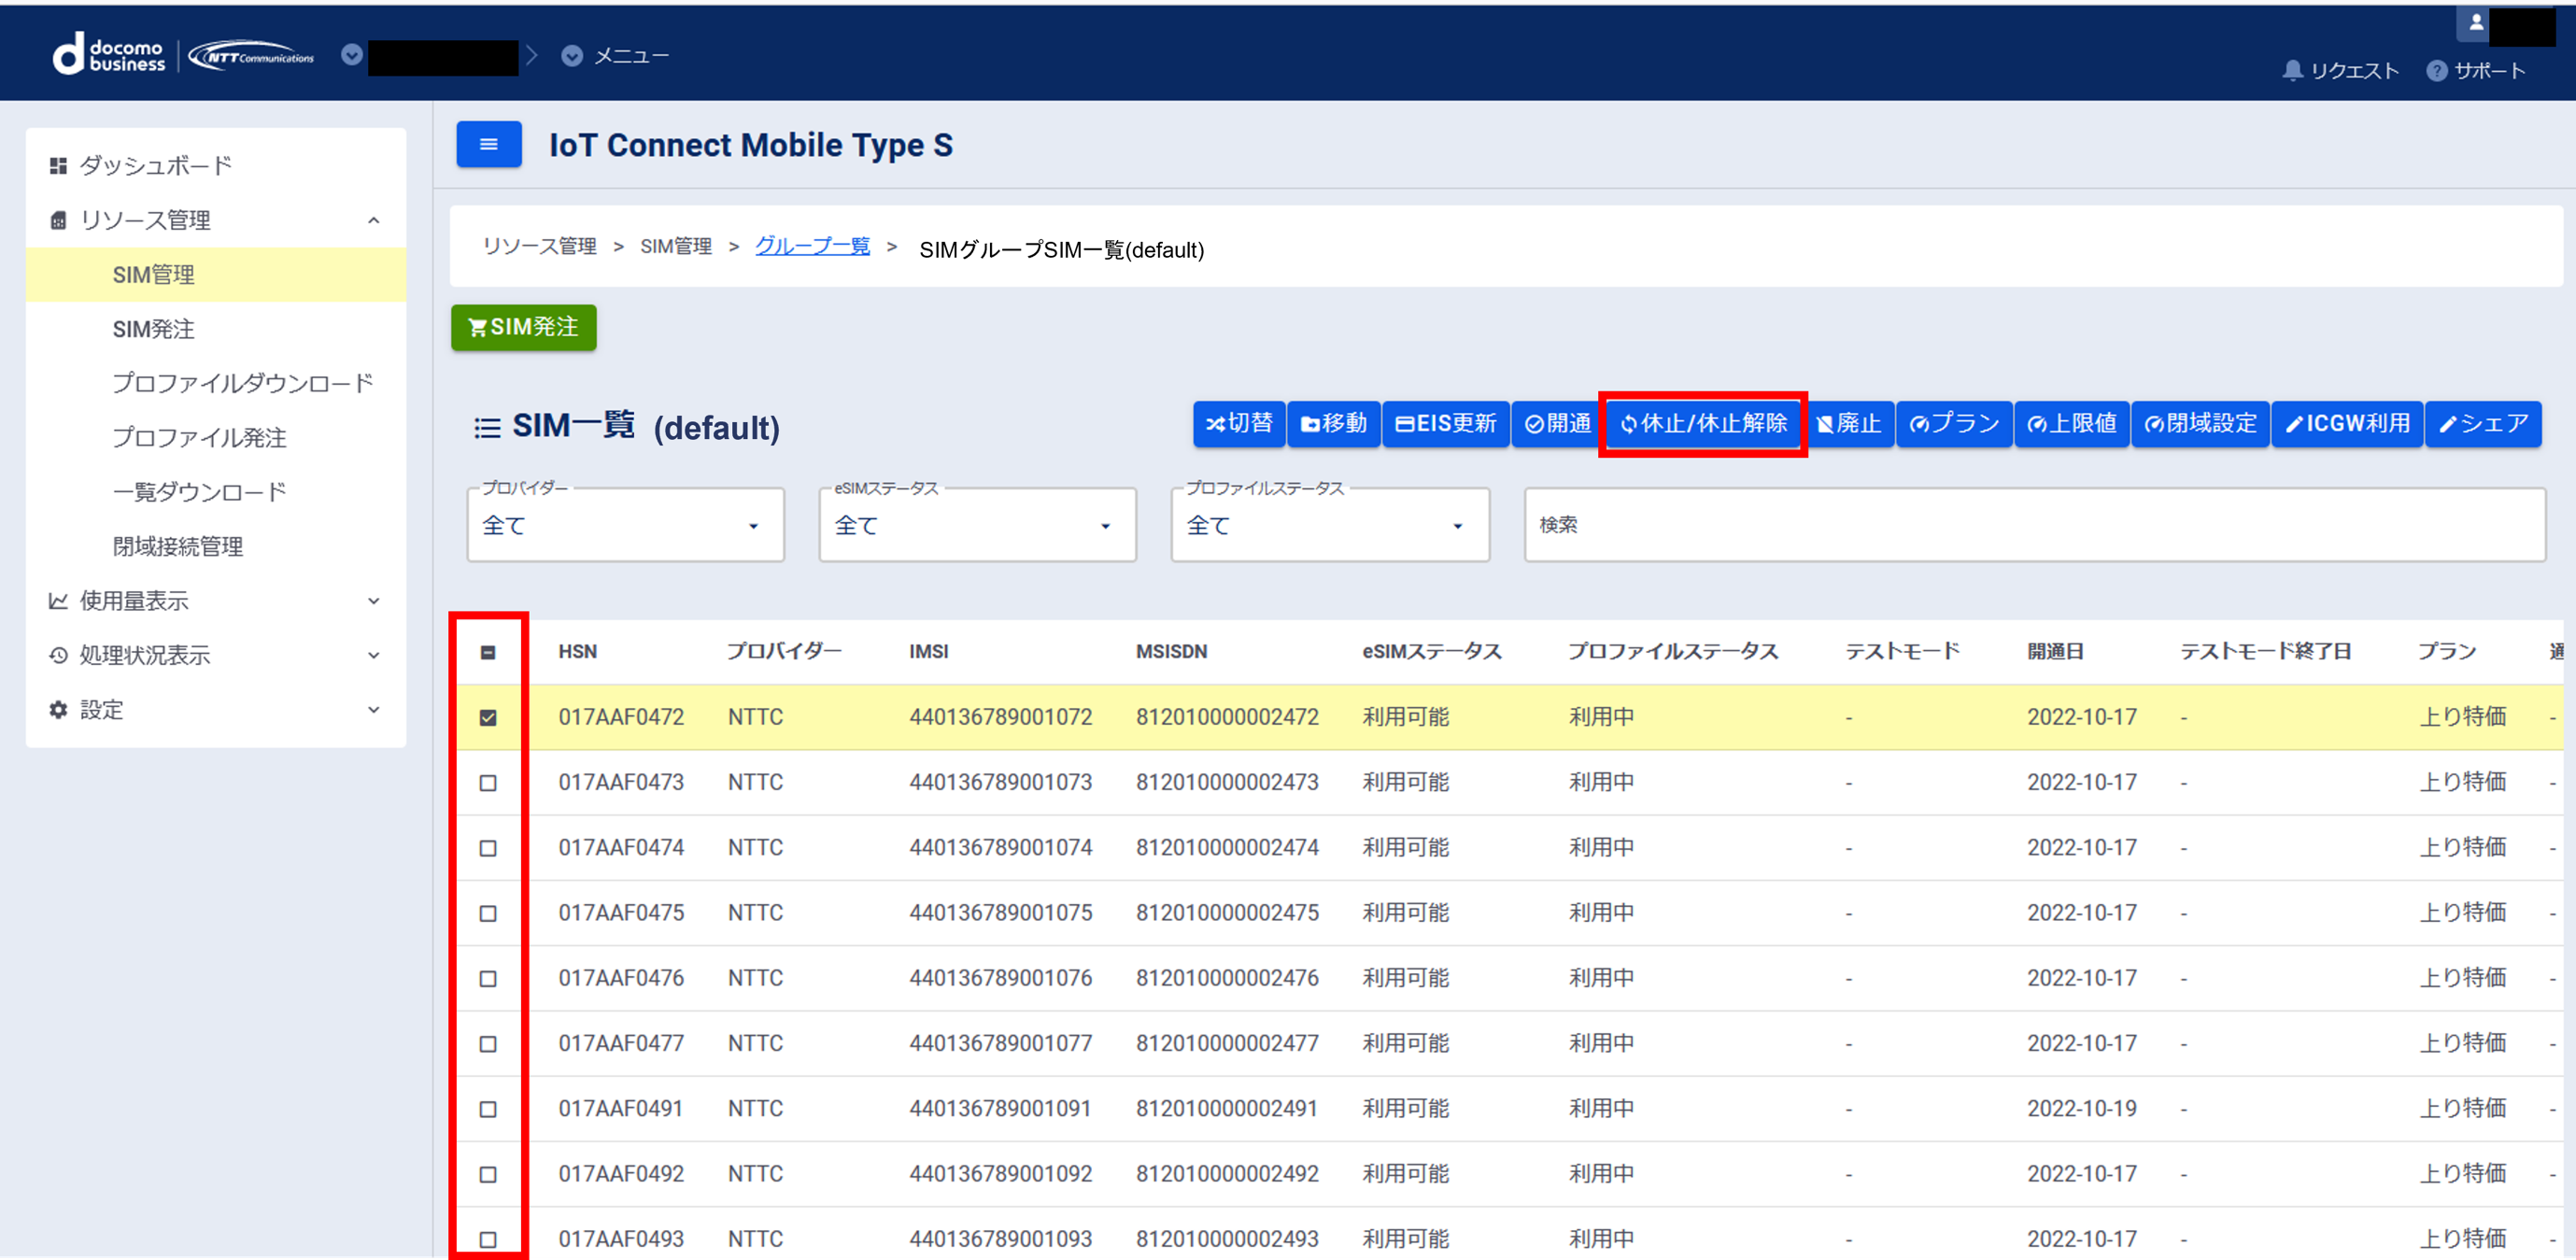Click the 切替 switch toolbar button

(x=1238, y=424)
